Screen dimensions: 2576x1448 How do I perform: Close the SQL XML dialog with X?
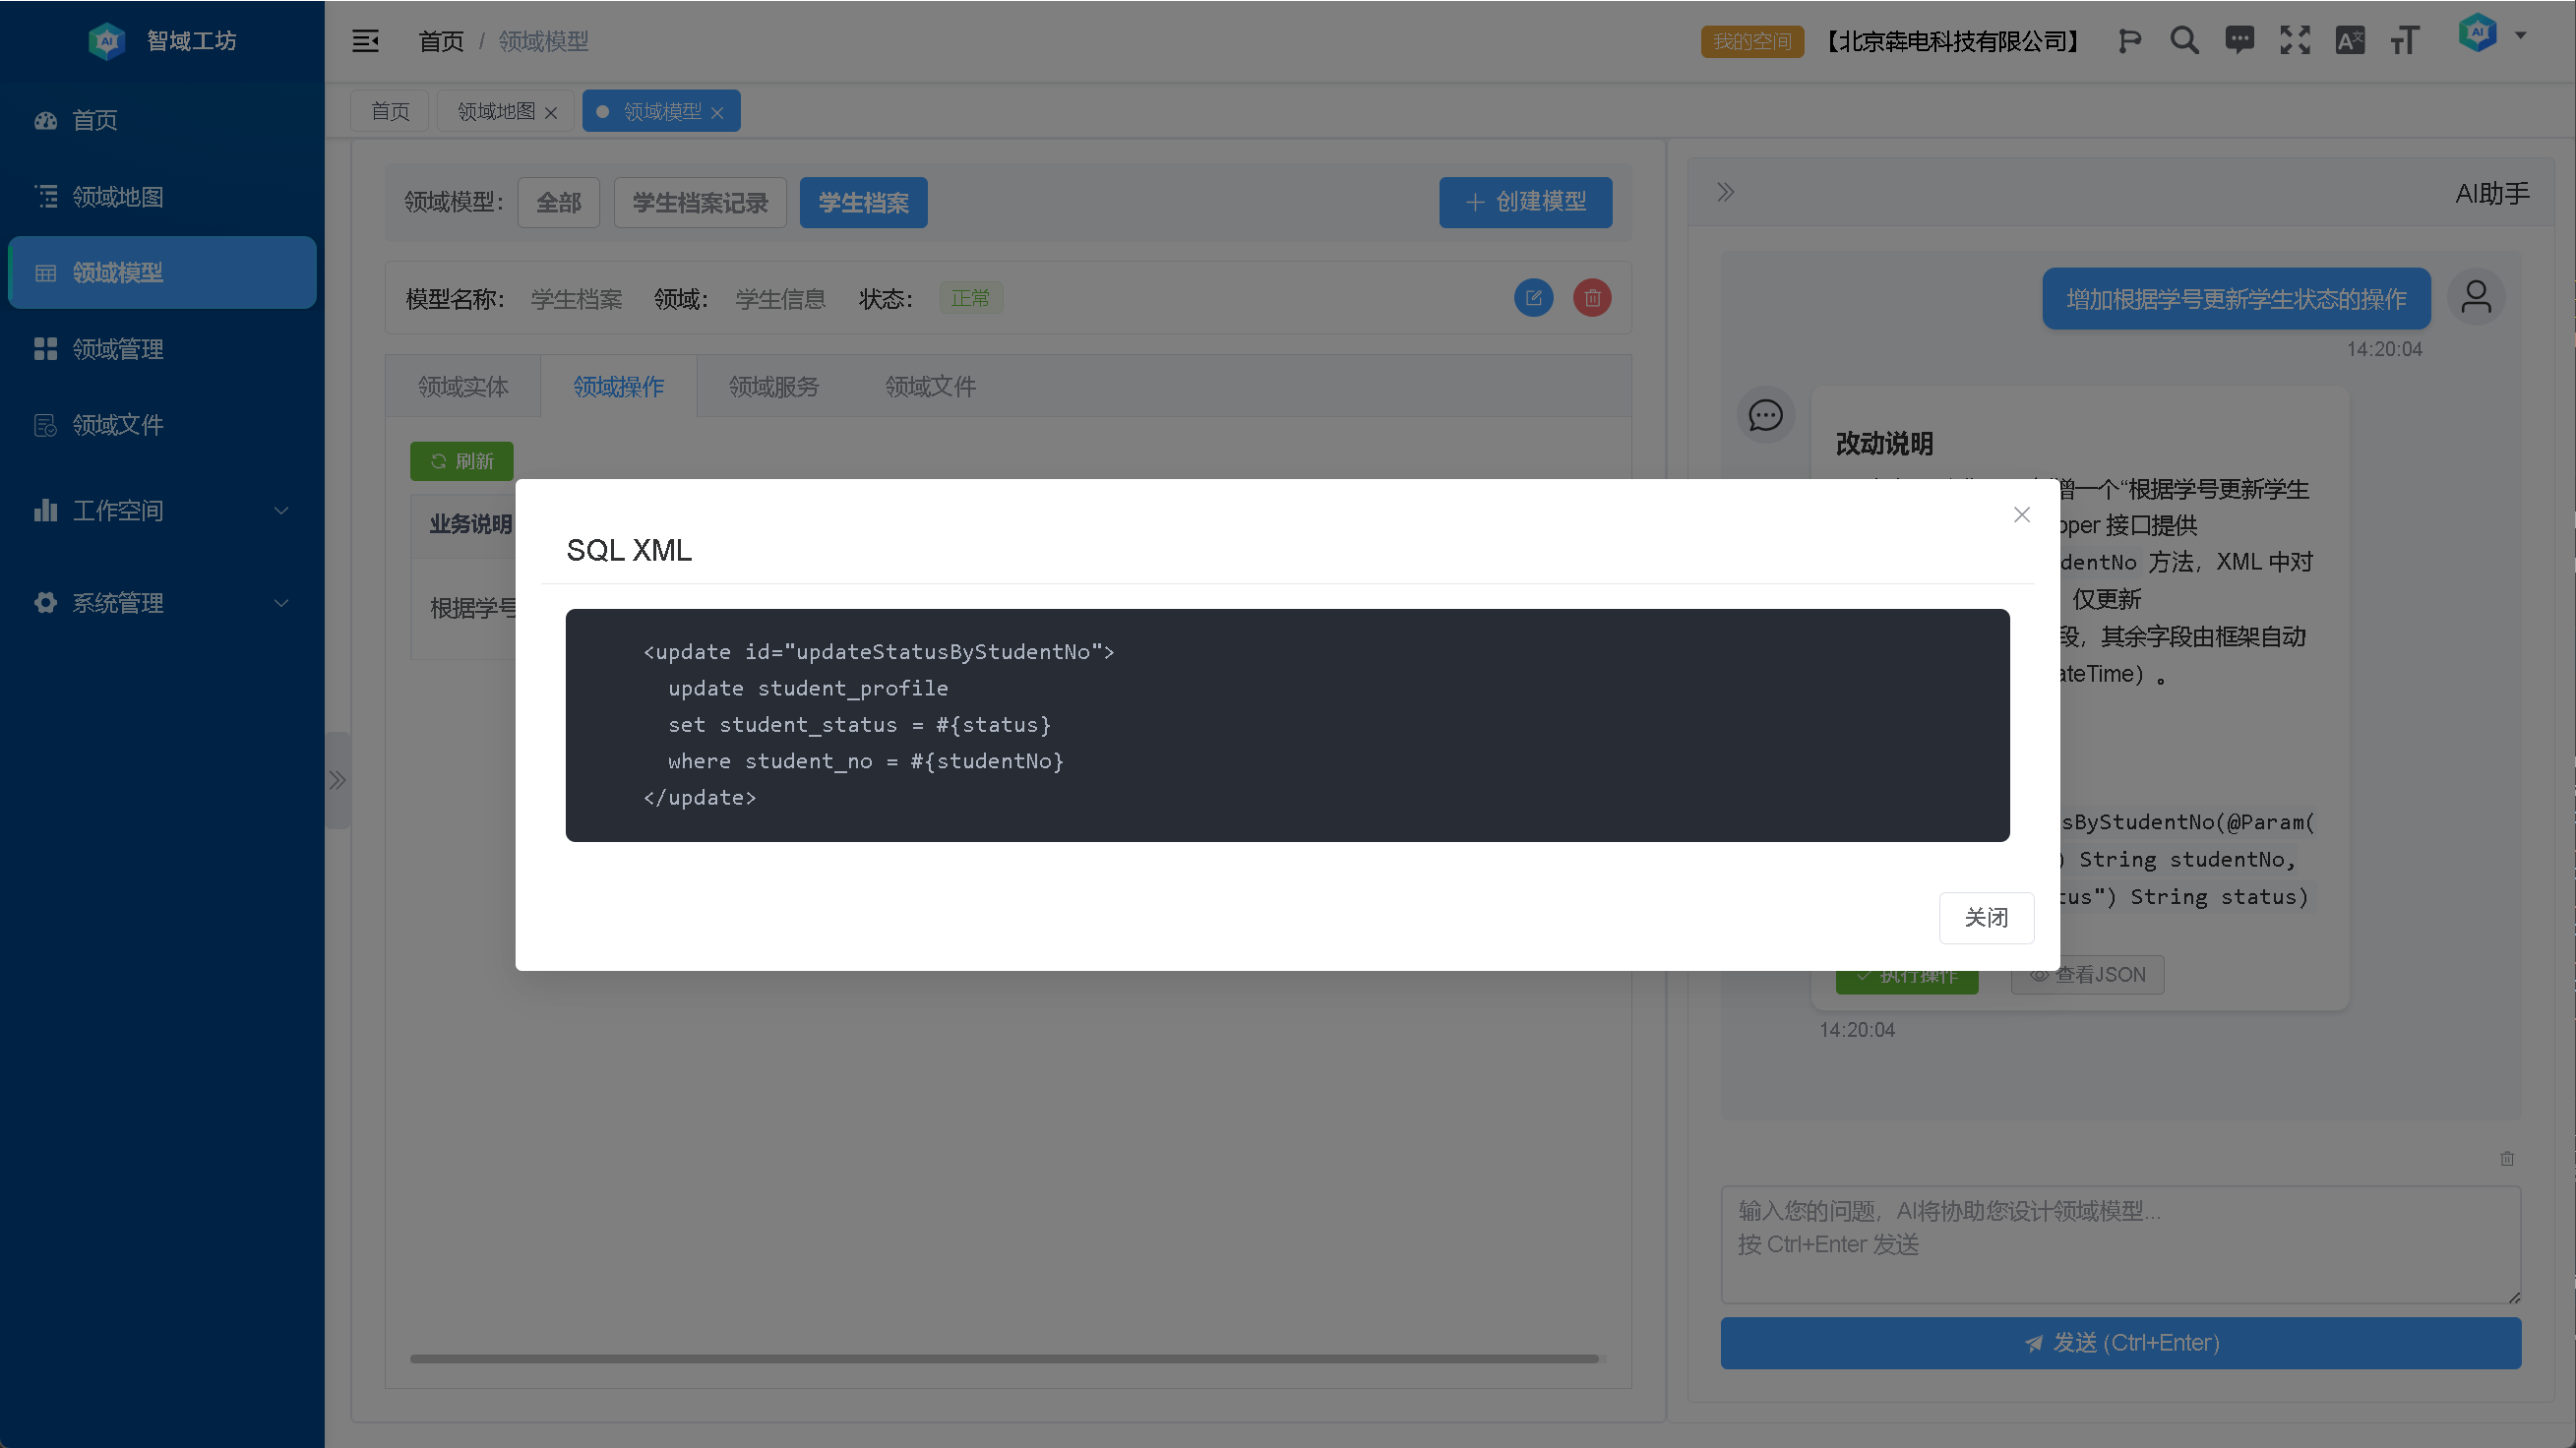pos(2021,515)
